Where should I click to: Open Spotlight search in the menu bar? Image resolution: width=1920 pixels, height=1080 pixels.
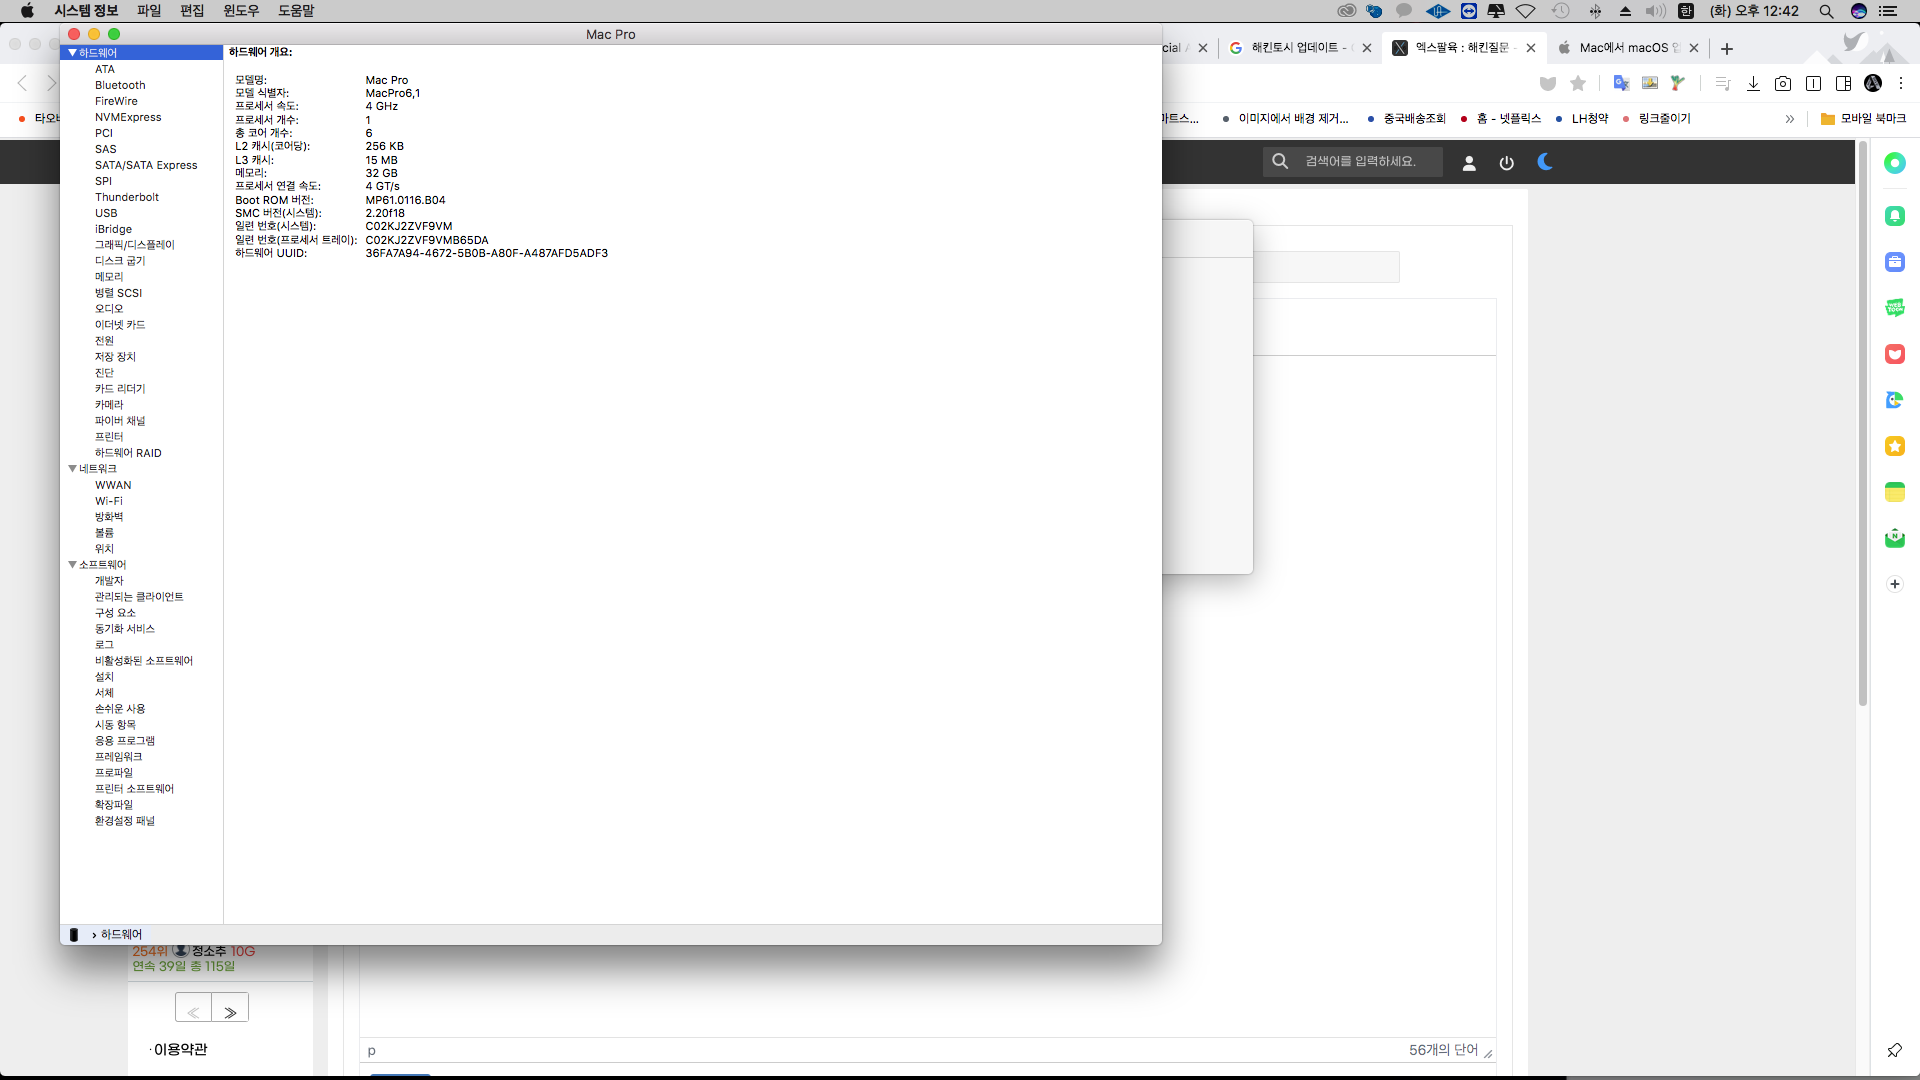(x=1826, y=11)
